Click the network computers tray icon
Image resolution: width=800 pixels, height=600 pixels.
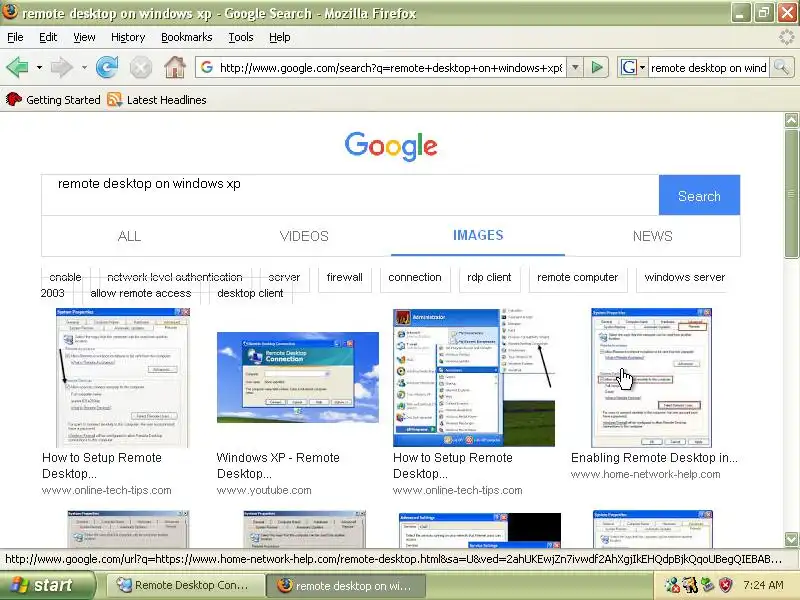[707, 585]
